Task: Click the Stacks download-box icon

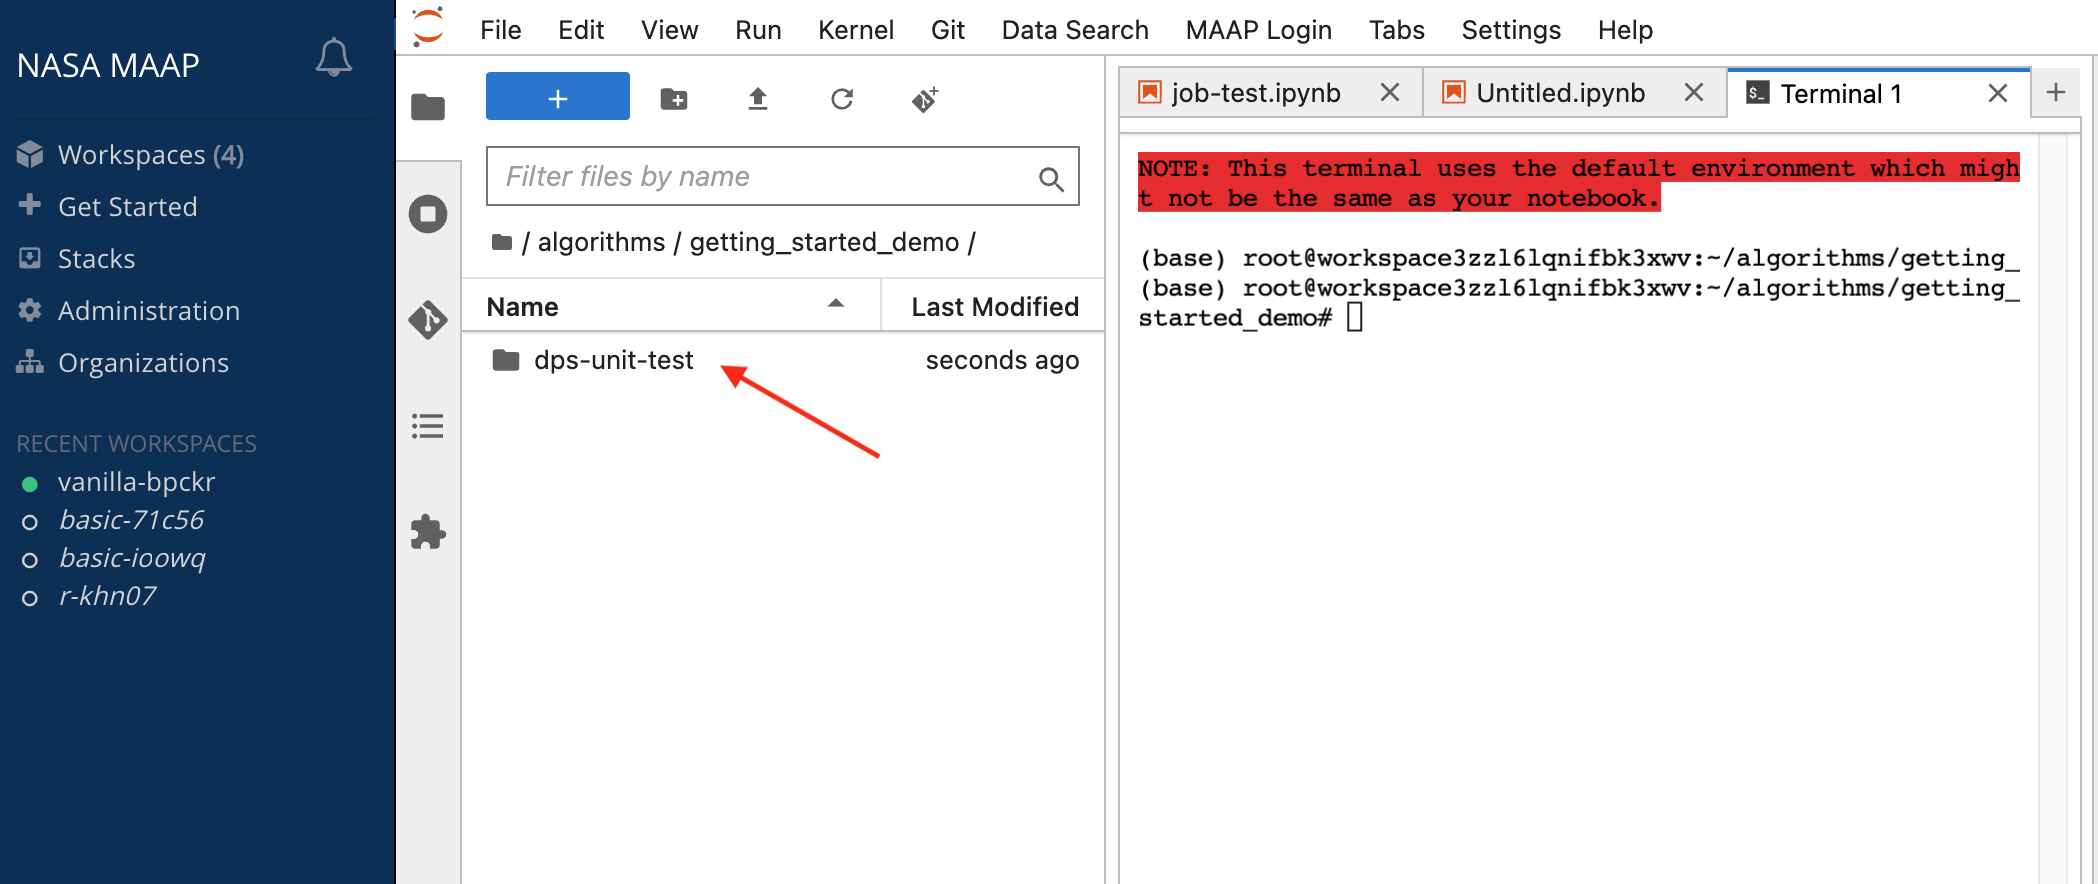Action: (30, 258)
